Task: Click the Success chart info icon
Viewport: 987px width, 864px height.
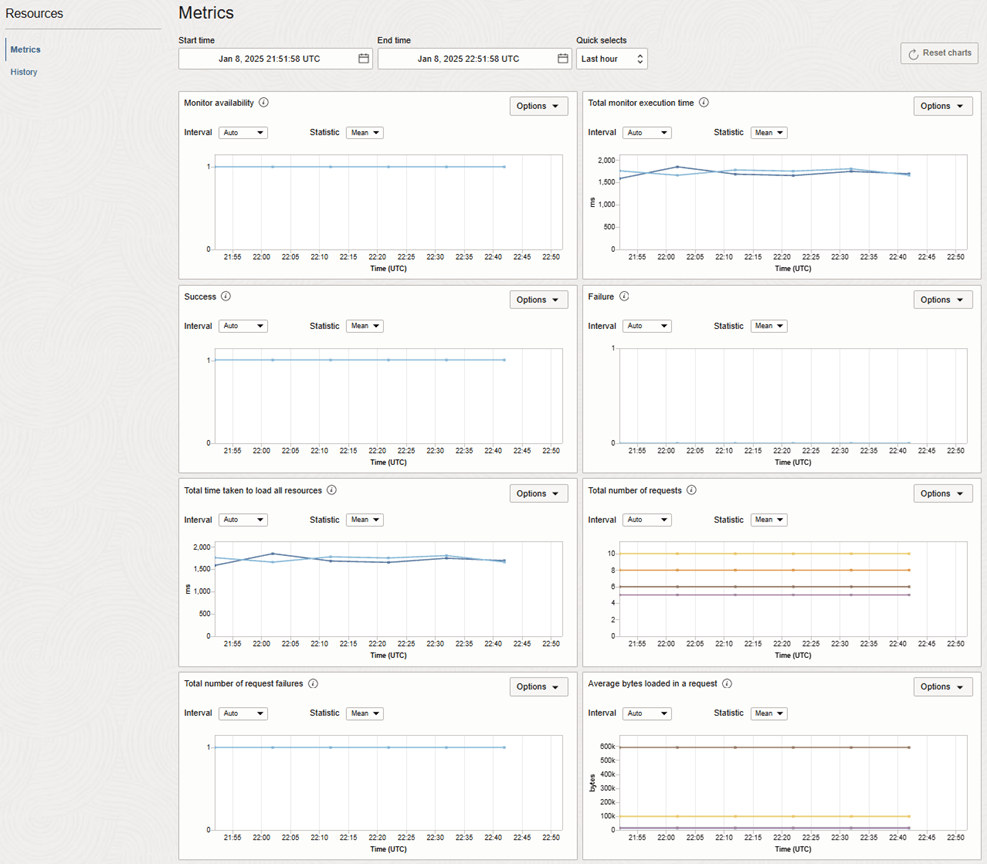Action: pyautogui.click(x=226, y=296)
